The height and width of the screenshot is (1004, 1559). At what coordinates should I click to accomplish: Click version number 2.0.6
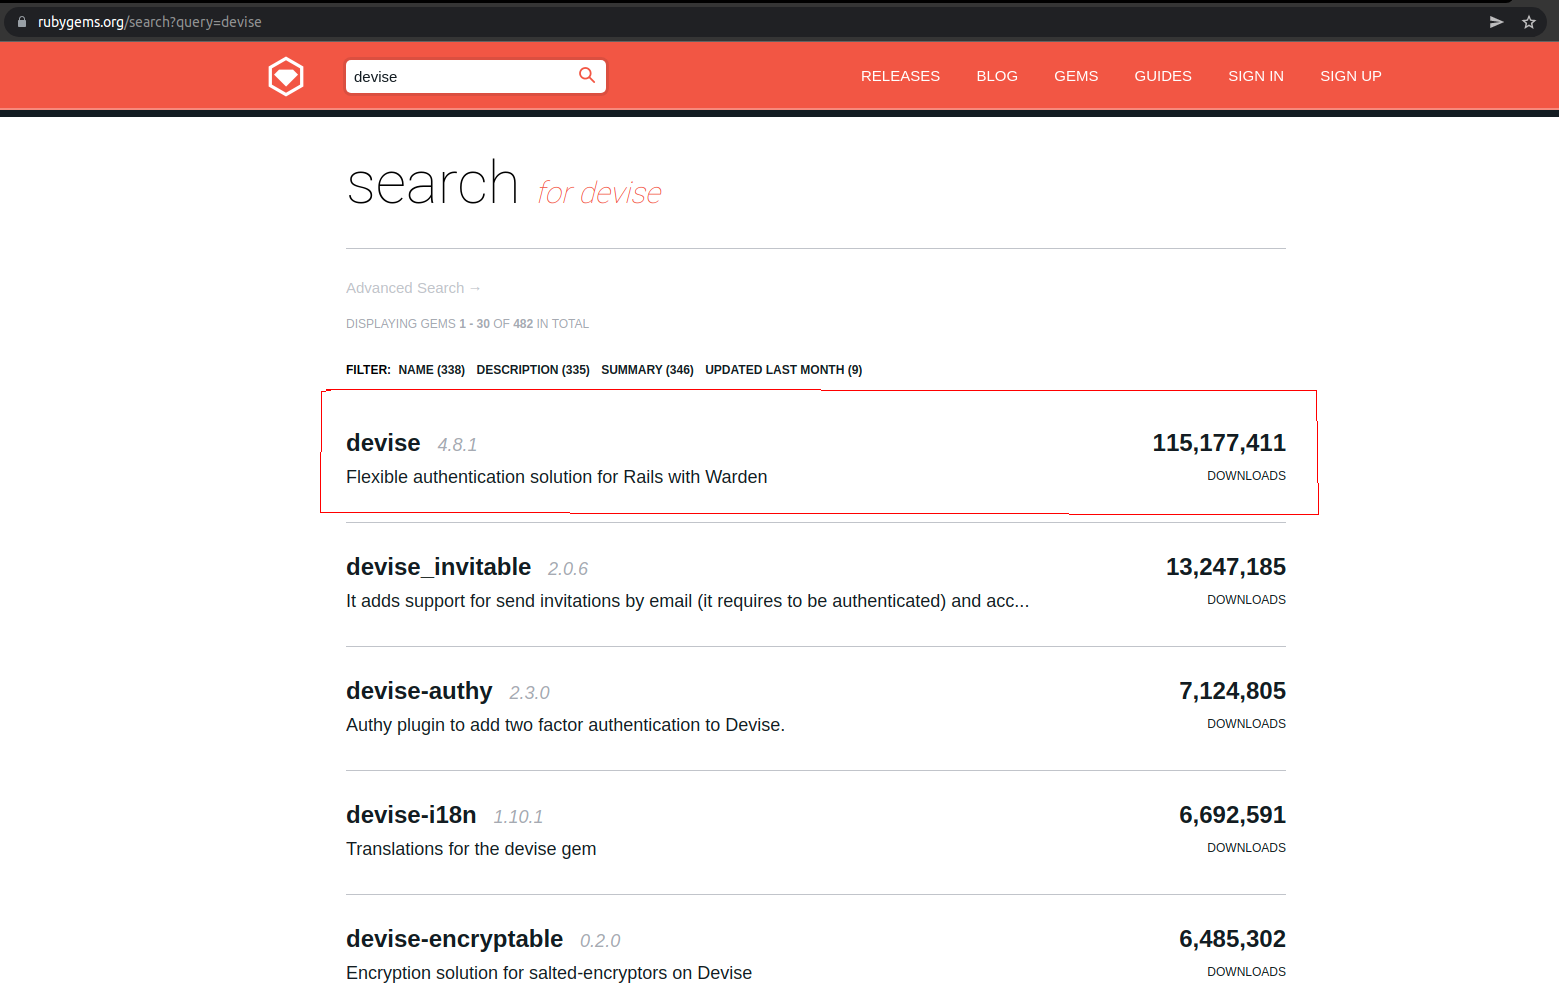click(568, 569)
